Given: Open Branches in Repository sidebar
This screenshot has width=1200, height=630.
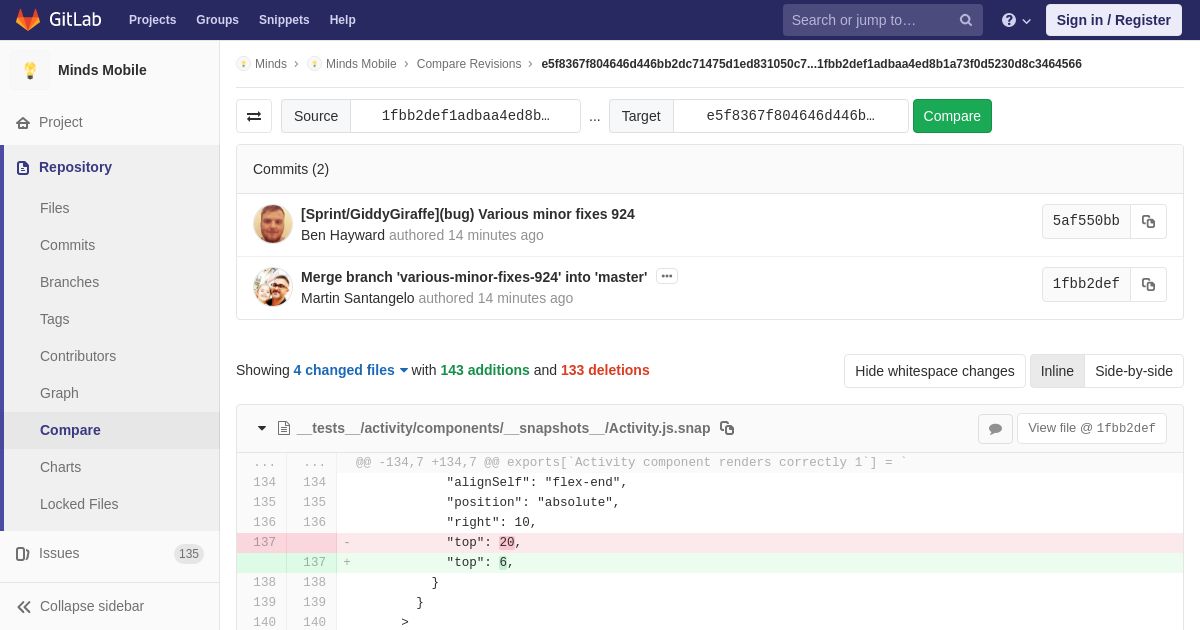Looking at the screenshot, I should pyautogui.click(x=69, y=282).
